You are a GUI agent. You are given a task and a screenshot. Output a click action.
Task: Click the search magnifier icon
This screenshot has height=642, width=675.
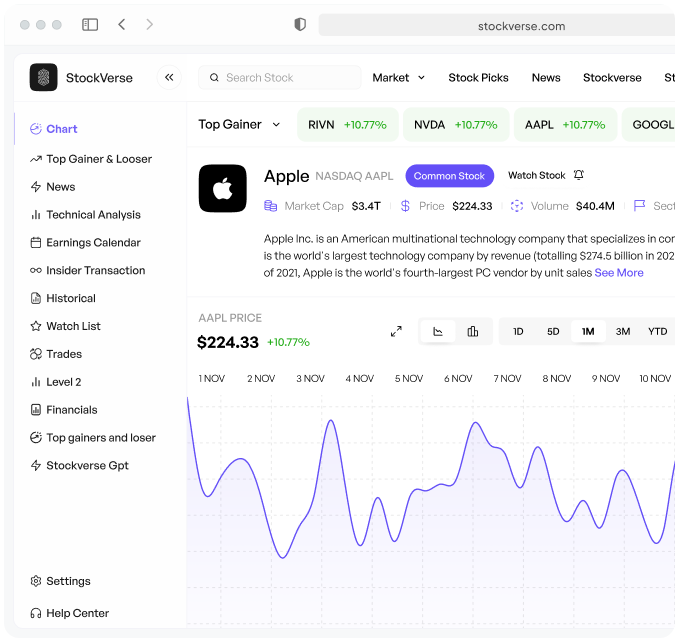coord(214,78)
